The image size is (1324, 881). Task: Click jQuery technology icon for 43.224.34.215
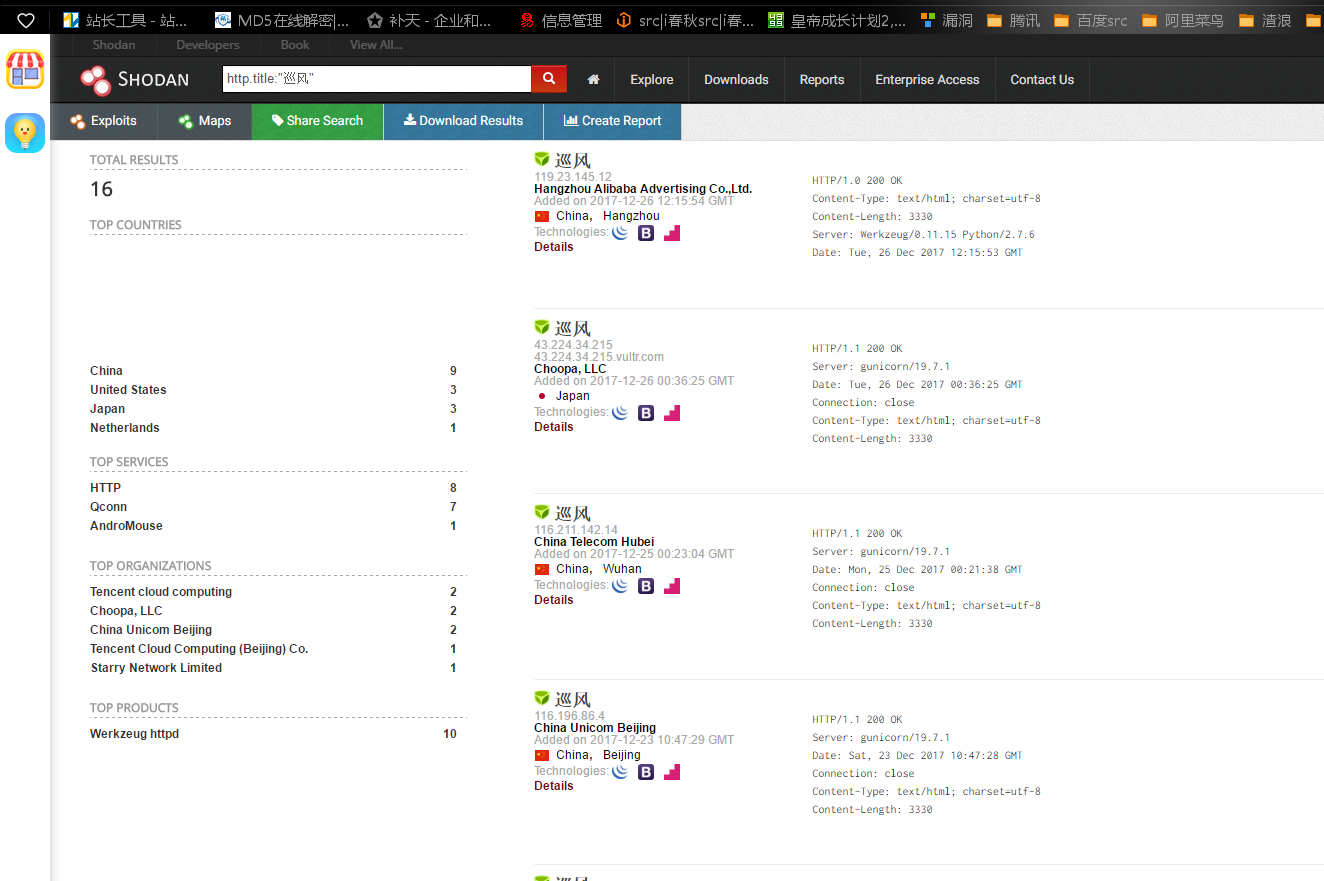tap(620, 413)
